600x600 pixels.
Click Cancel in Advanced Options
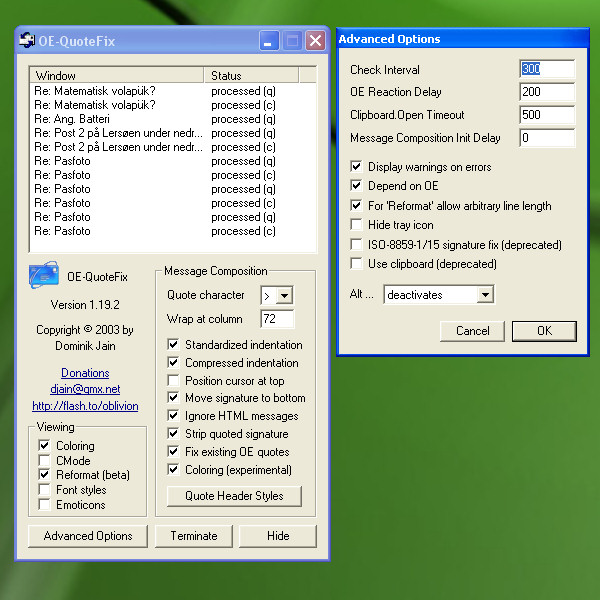pyautogui.click(x=472, y=331)
